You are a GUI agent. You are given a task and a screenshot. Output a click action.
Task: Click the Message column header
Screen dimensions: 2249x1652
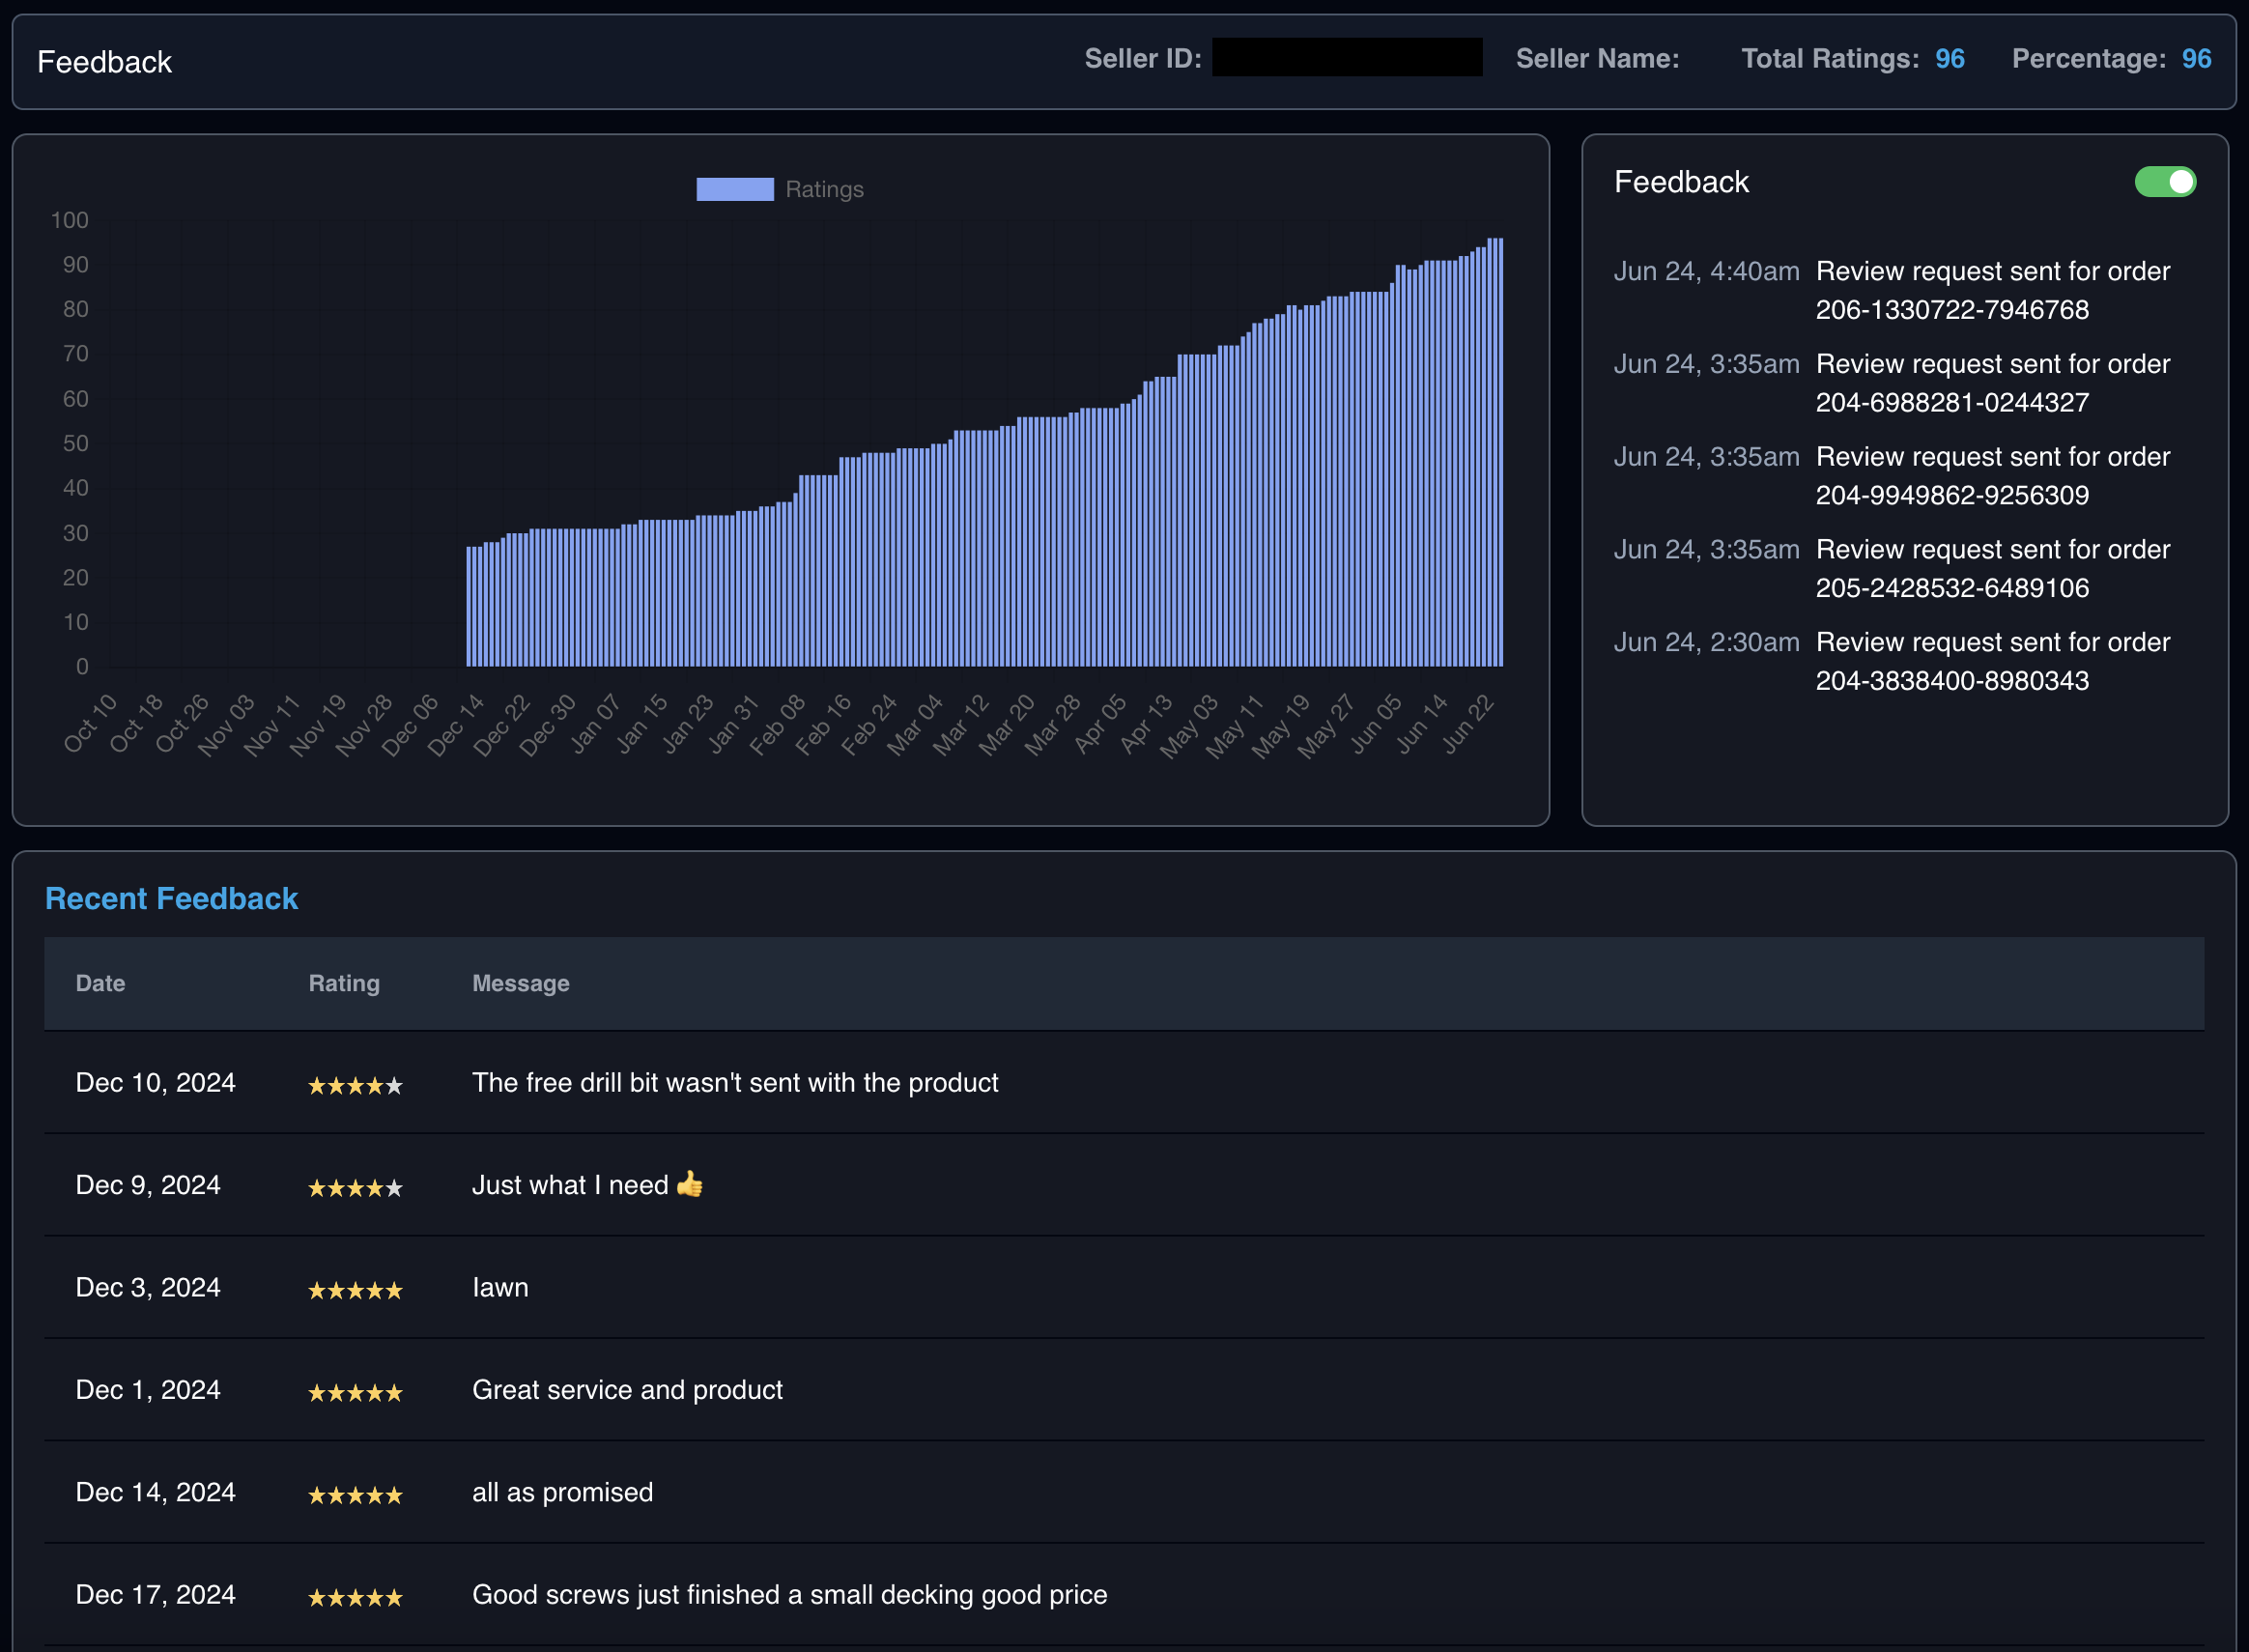520,983
